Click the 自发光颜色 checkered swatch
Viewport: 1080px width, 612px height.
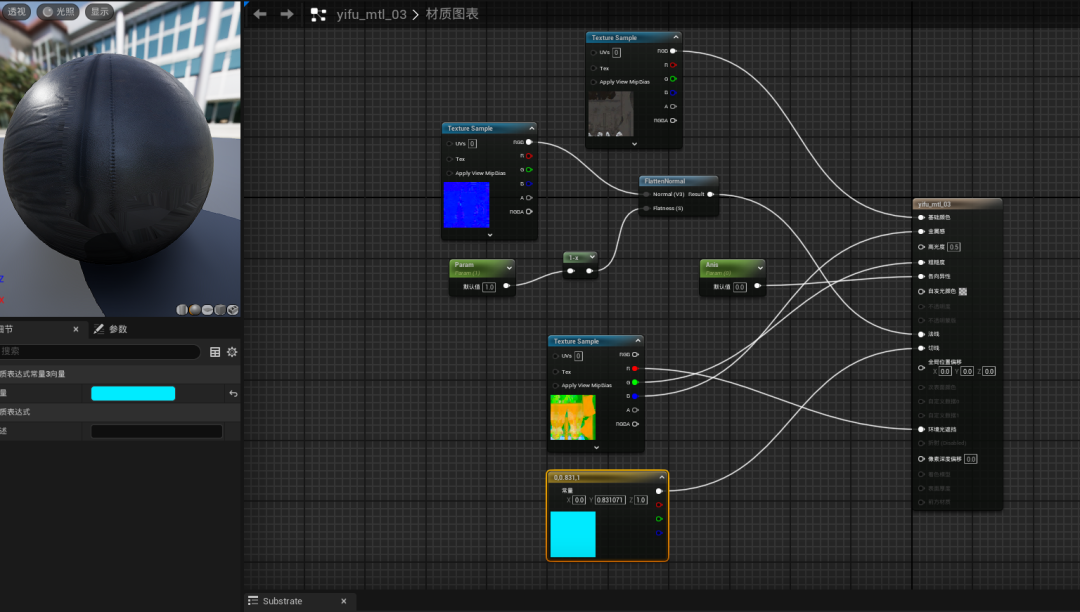(963, 291)
